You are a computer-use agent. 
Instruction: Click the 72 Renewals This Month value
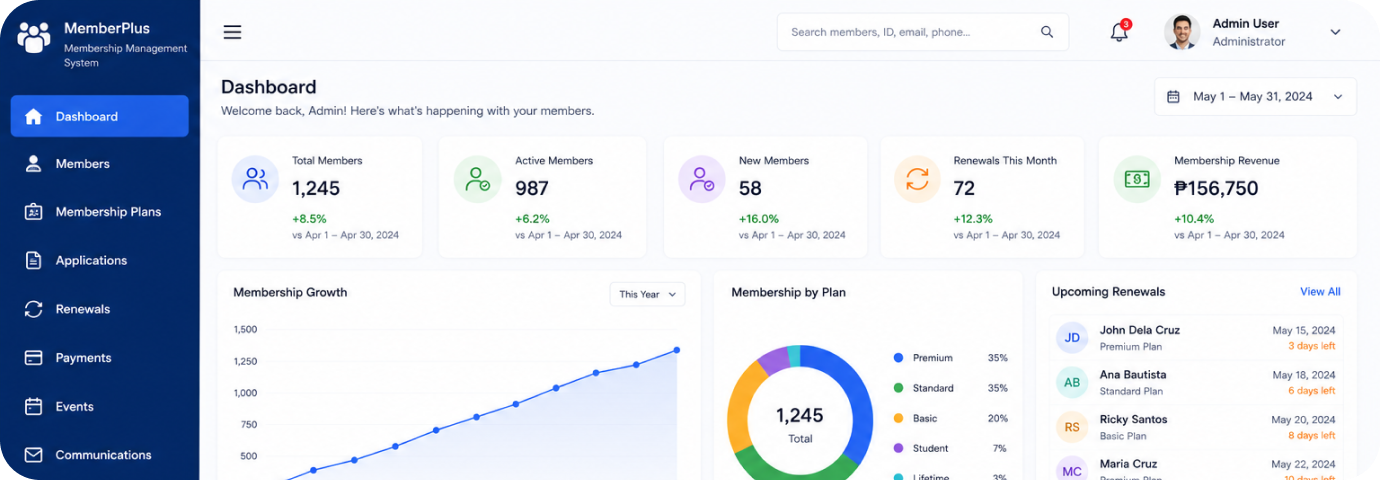click(964, 188)
